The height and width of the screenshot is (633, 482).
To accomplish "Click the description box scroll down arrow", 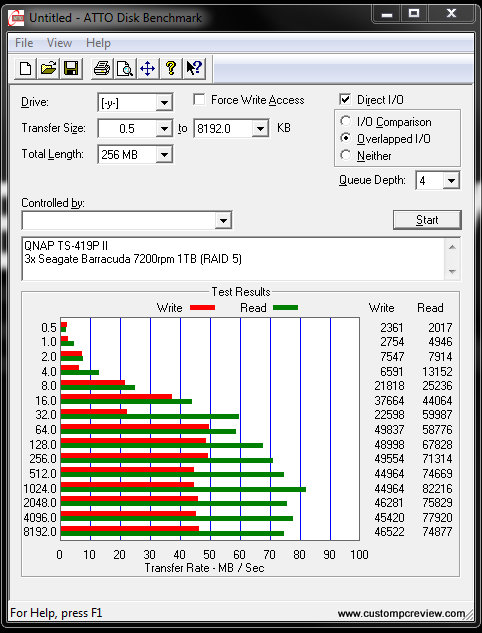I will 452,272.
